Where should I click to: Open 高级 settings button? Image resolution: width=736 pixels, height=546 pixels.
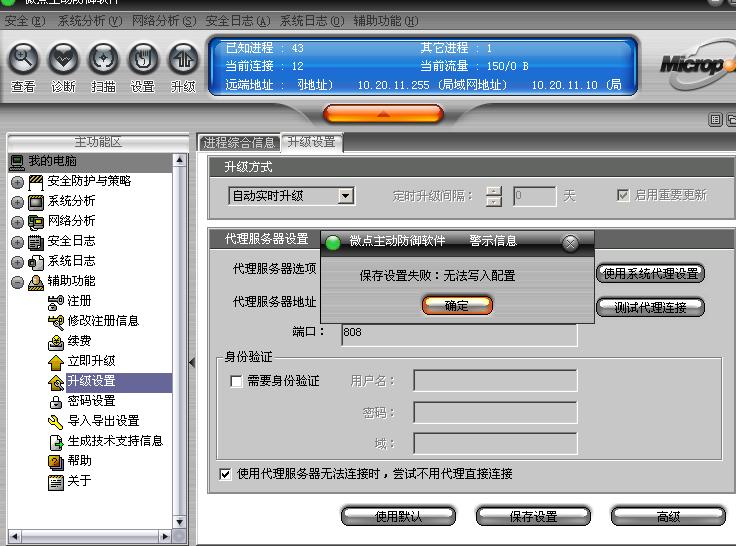pyautogui.click(x=668, y=517)
